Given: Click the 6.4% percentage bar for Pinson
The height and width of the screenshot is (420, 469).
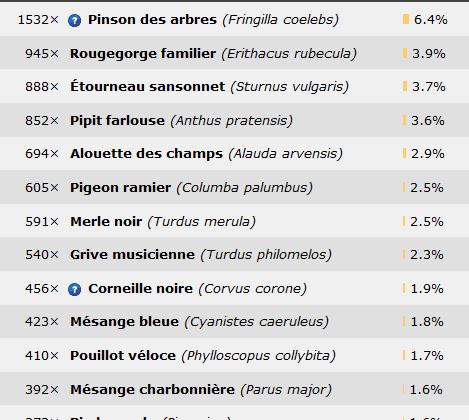Looking at the screenshot, I should [x=406, y=19].
